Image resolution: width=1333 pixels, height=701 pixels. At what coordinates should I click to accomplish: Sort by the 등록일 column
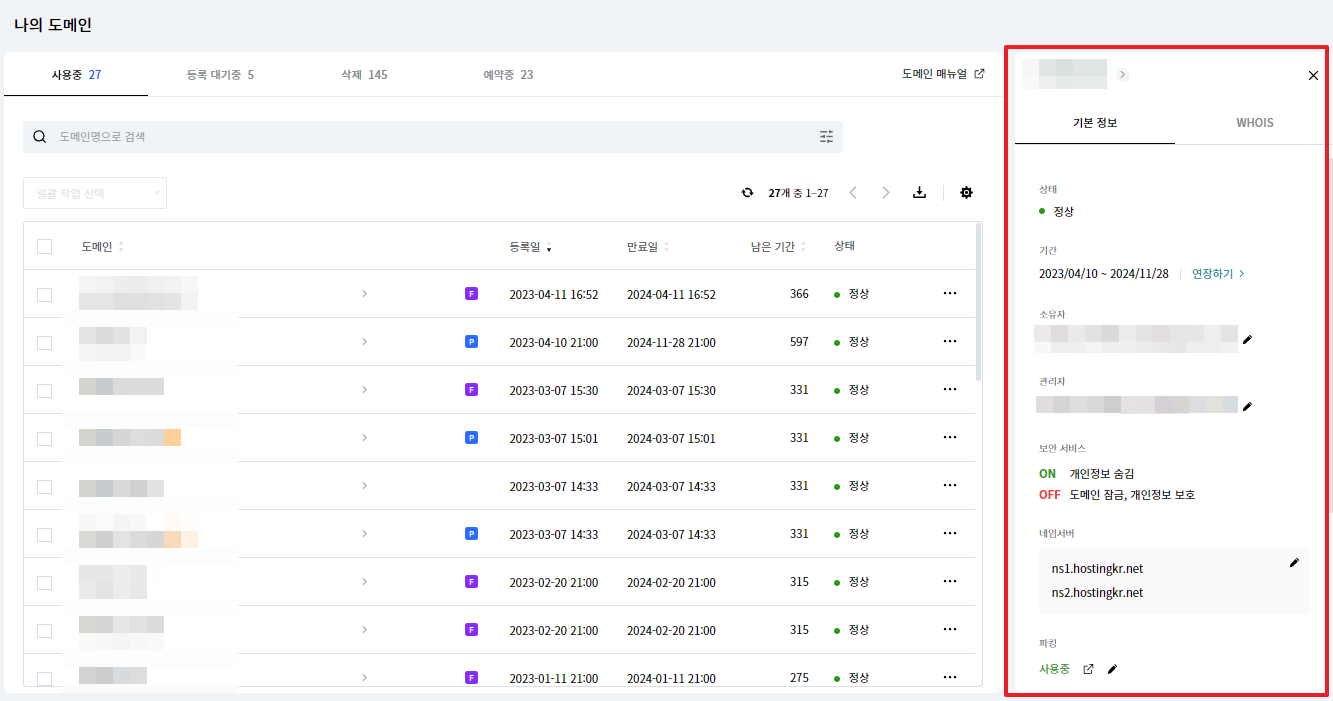(530, 247)
